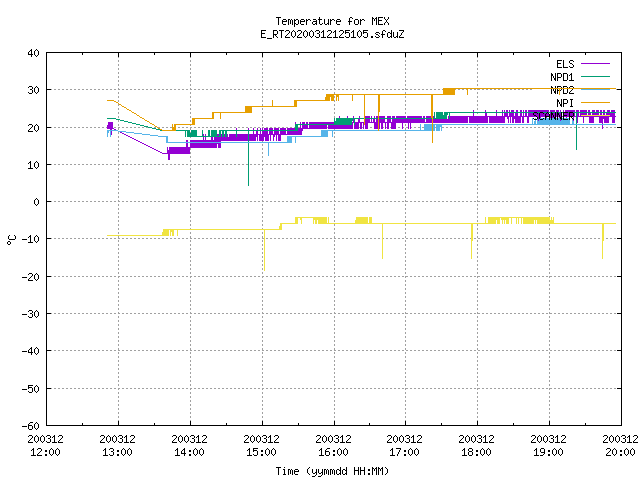Viewport: 640px width, 480px height.
Task: Click the y-axis label 30
Action: coord(33,90)
